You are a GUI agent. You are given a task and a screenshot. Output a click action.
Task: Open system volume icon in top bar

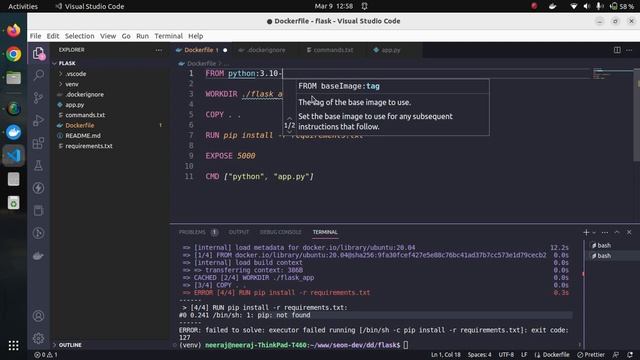point(587,6)
